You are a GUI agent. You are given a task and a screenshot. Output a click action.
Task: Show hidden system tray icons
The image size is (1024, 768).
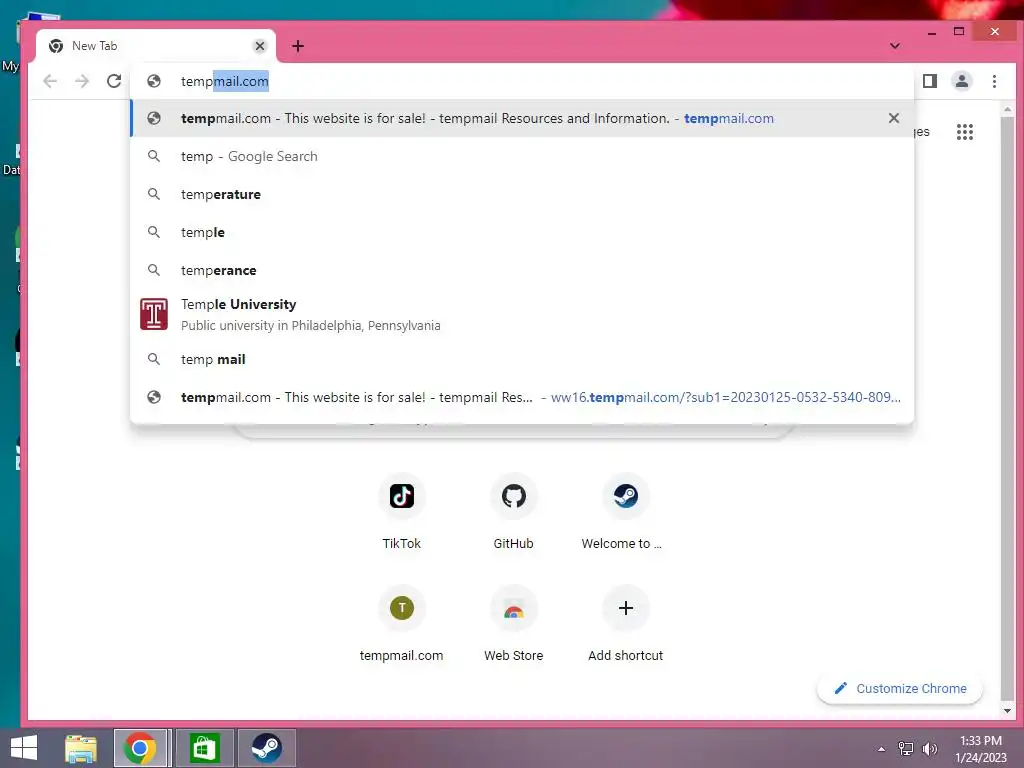pyautogui.click(x=882, y=749)
